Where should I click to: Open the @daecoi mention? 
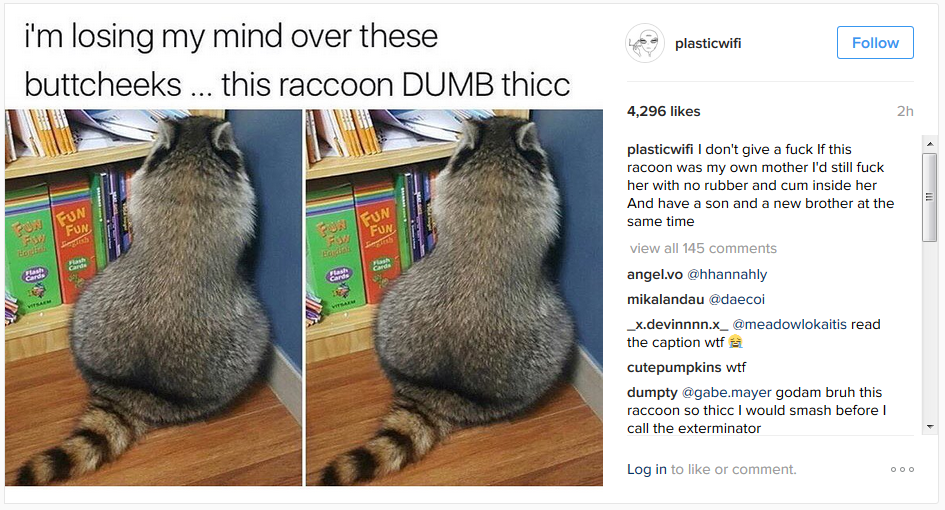(736, 300)
